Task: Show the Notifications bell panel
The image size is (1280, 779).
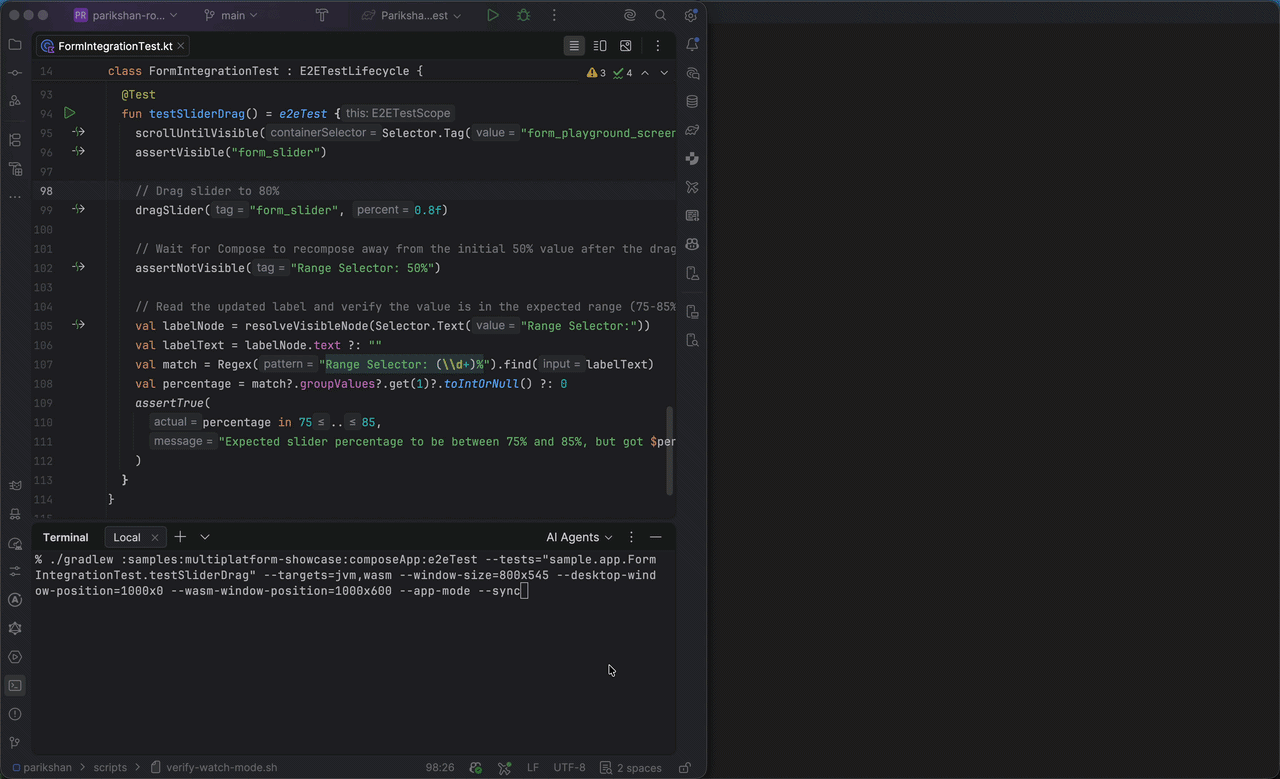Action: coord(692,45)
